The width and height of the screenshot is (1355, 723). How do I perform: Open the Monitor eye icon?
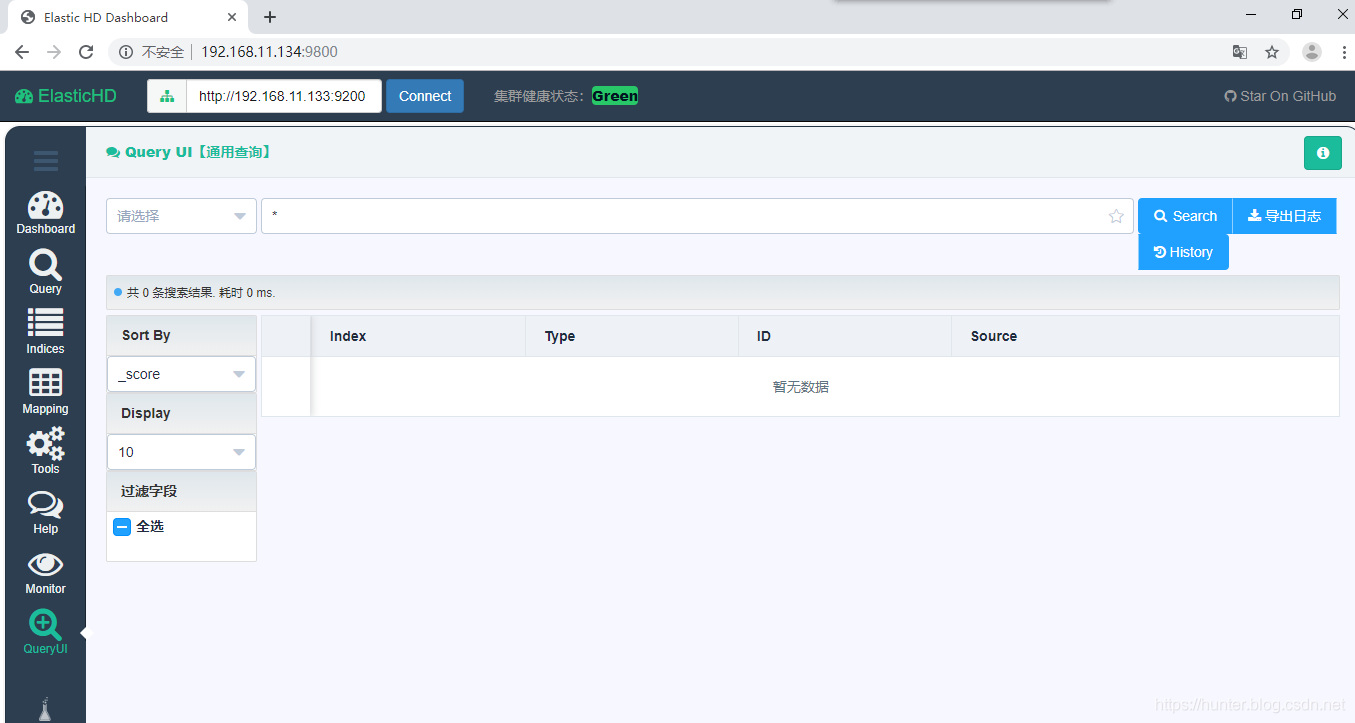point(45,572)
